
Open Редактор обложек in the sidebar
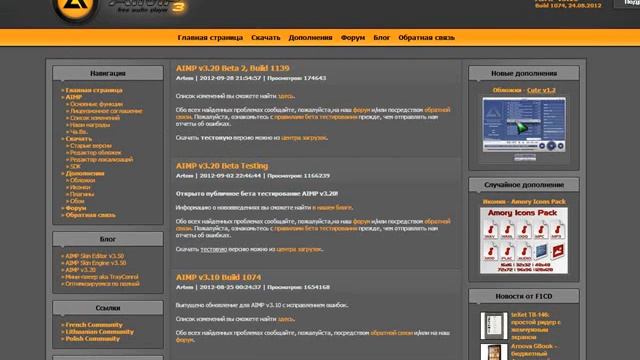(x=96, y=153)
